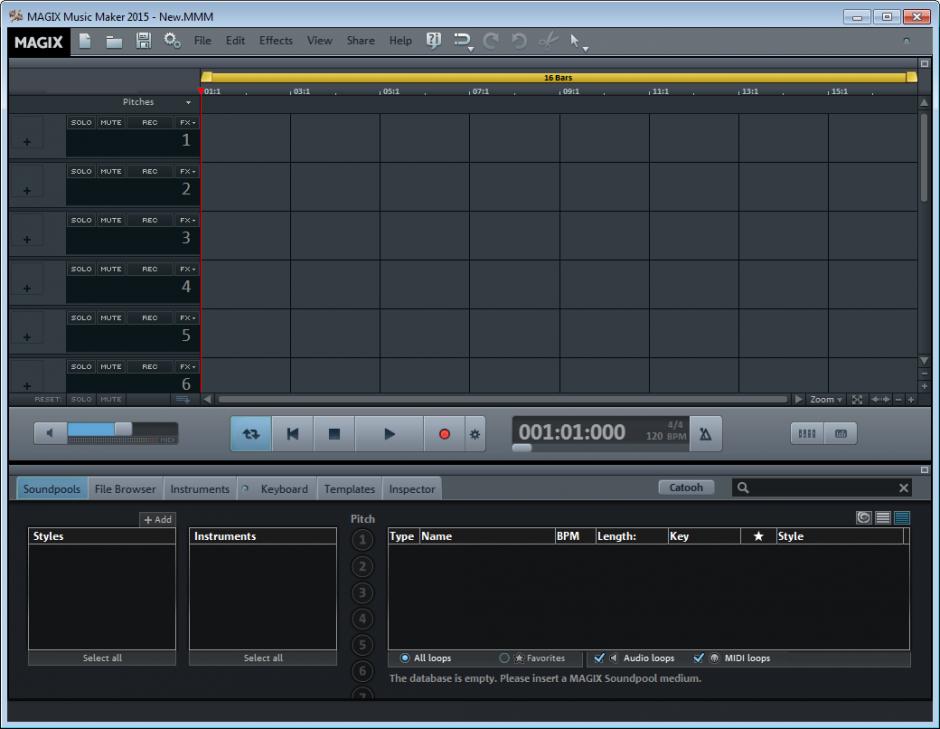The width and height of the screenshot is (940, 729).
Task: Open the File menu
Action: pyautogui.click(x=202, y=41)
